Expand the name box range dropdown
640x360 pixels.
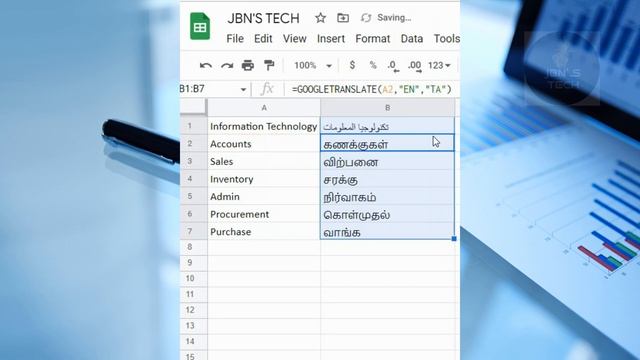point(243,89)
